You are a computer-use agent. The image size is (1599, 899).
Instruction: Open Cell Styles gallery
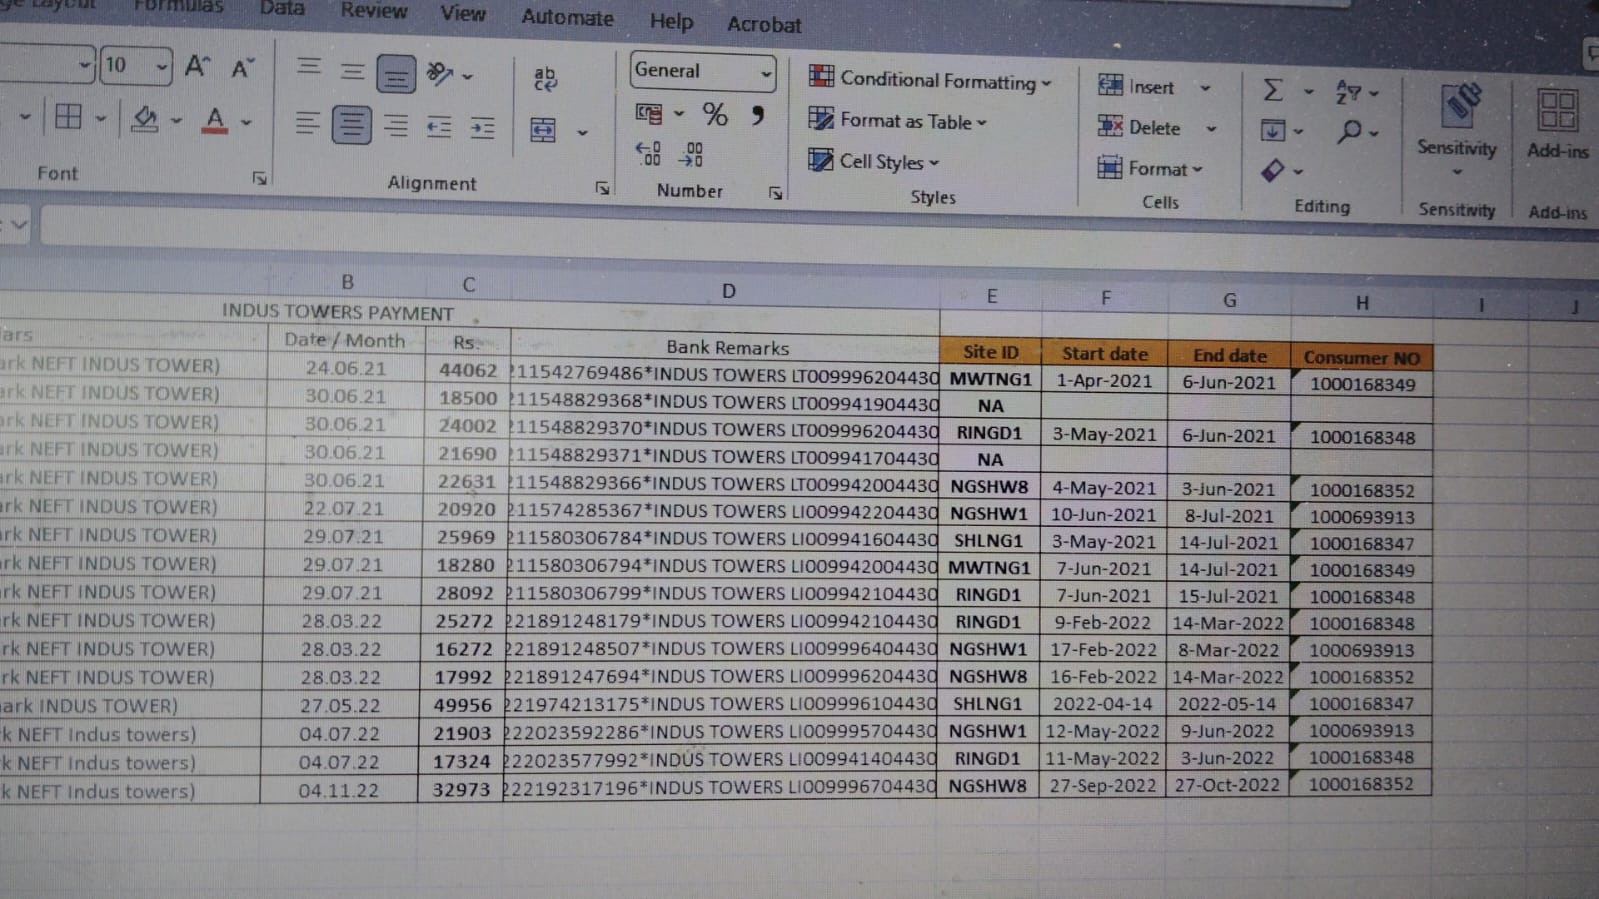point(874,161)
